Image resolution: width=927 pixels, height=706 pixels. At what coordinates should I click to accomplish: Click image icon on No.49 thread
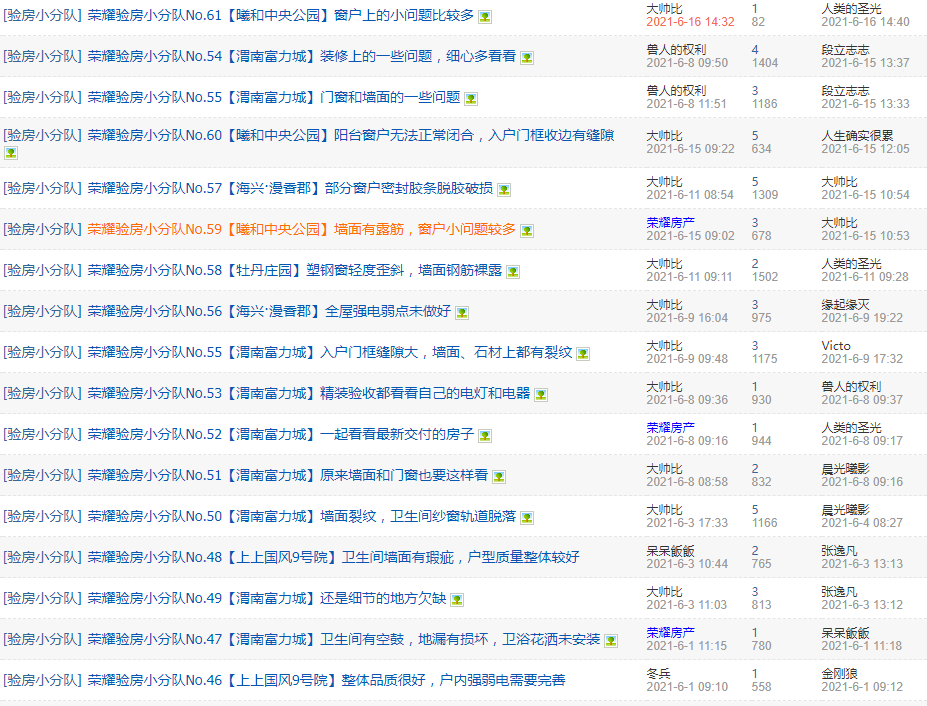click(x=457, y=600)
